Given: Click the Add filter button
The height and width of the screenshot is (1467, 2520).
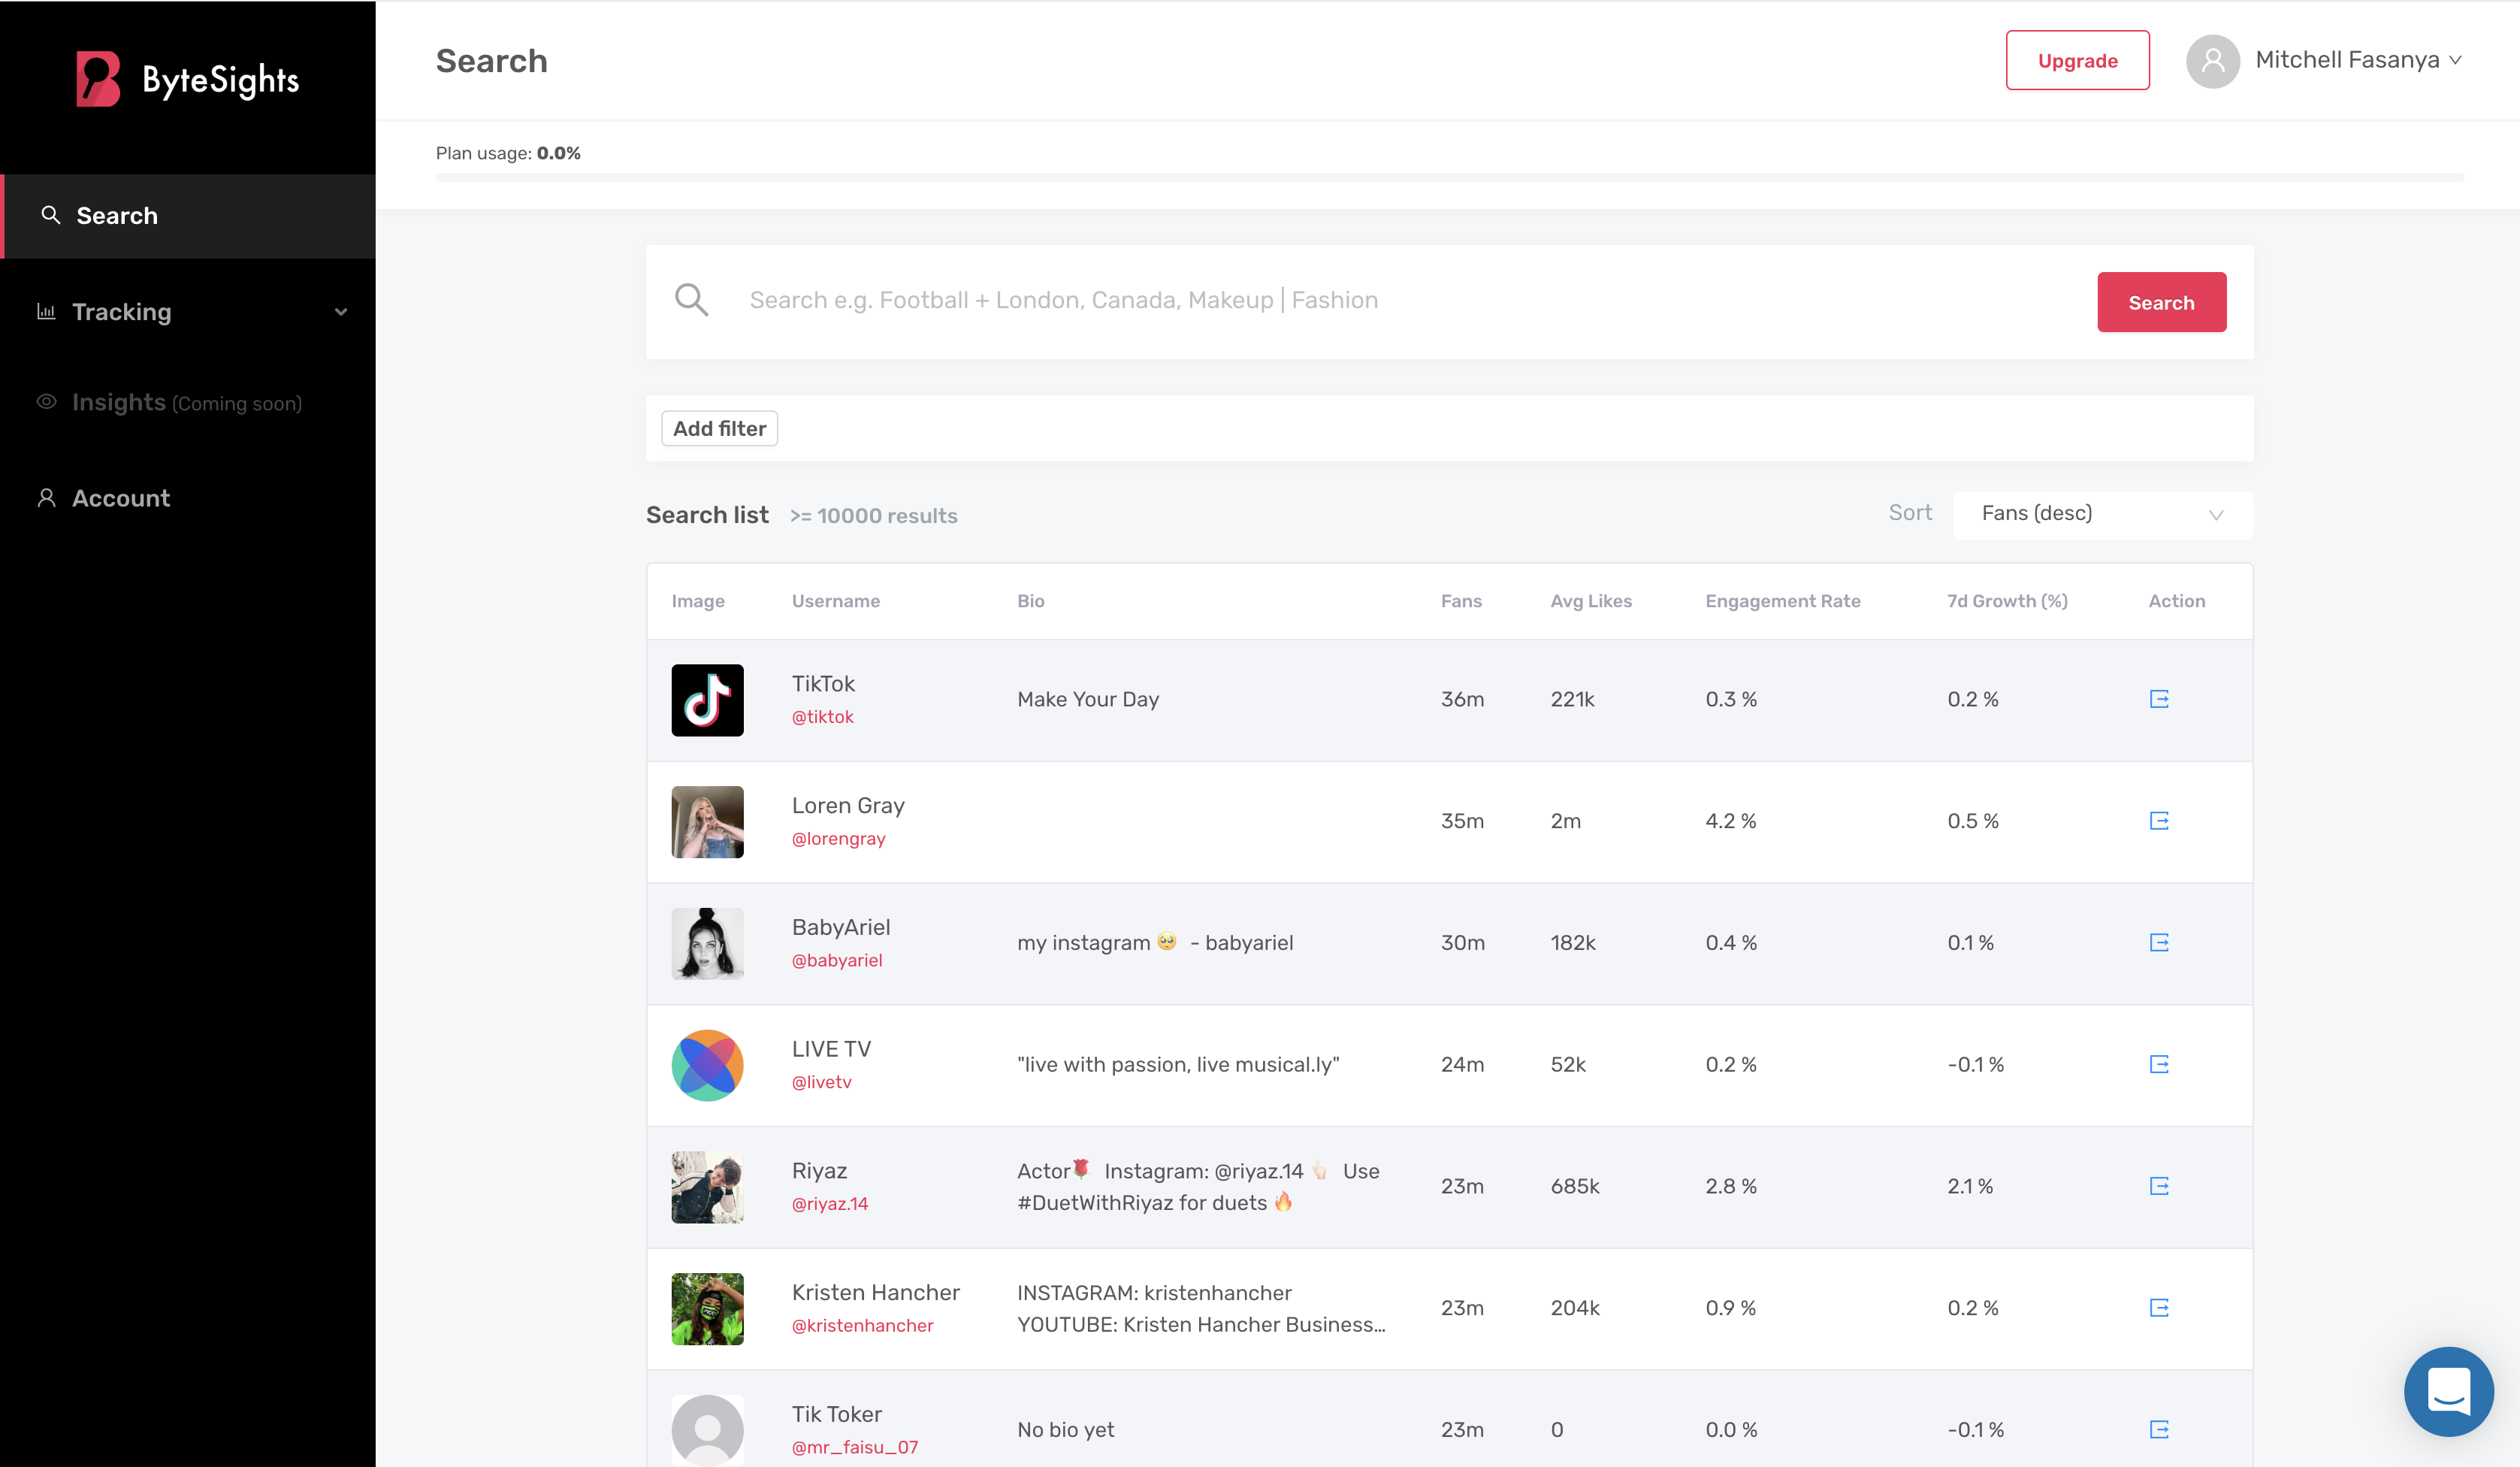Looking at the screenshot, I should click(718, 428).
